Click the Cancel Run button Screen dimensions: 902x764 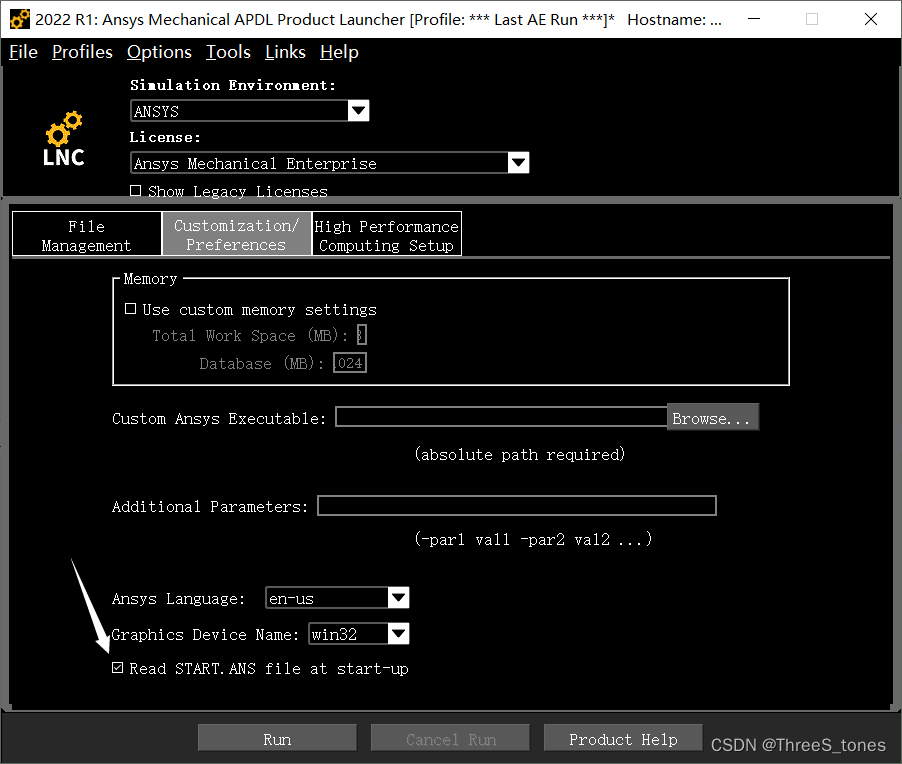tap(450, 739)
